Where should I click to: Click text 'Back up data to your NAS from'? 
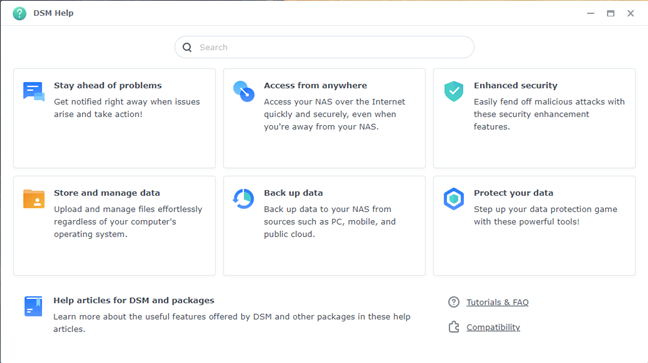[x=327, y=209]
